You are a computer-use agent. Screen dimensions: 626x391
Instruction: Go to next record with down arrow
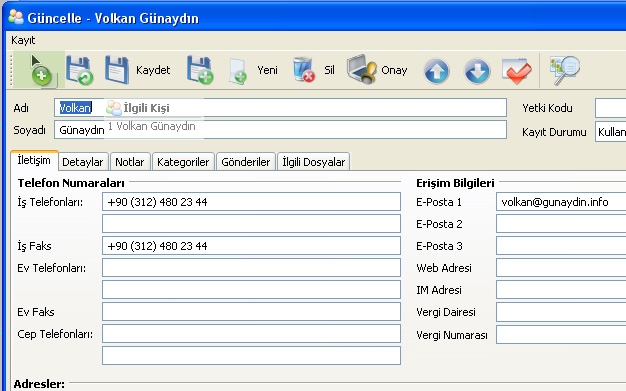click(477, 71)
